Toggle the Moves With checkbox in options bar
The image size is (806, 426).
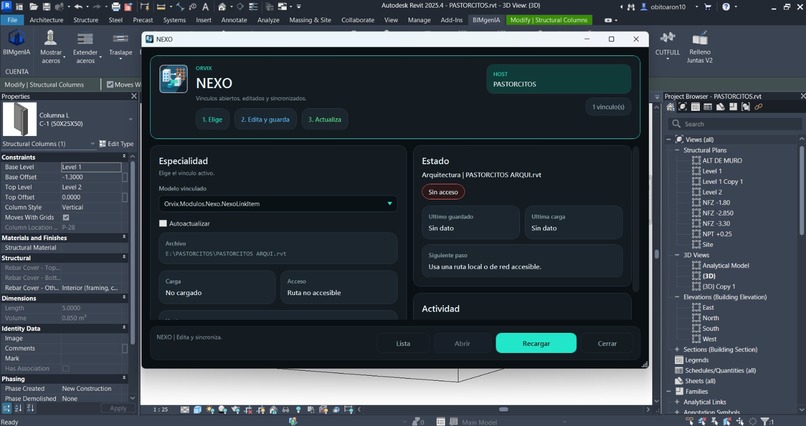click(110, 84)
